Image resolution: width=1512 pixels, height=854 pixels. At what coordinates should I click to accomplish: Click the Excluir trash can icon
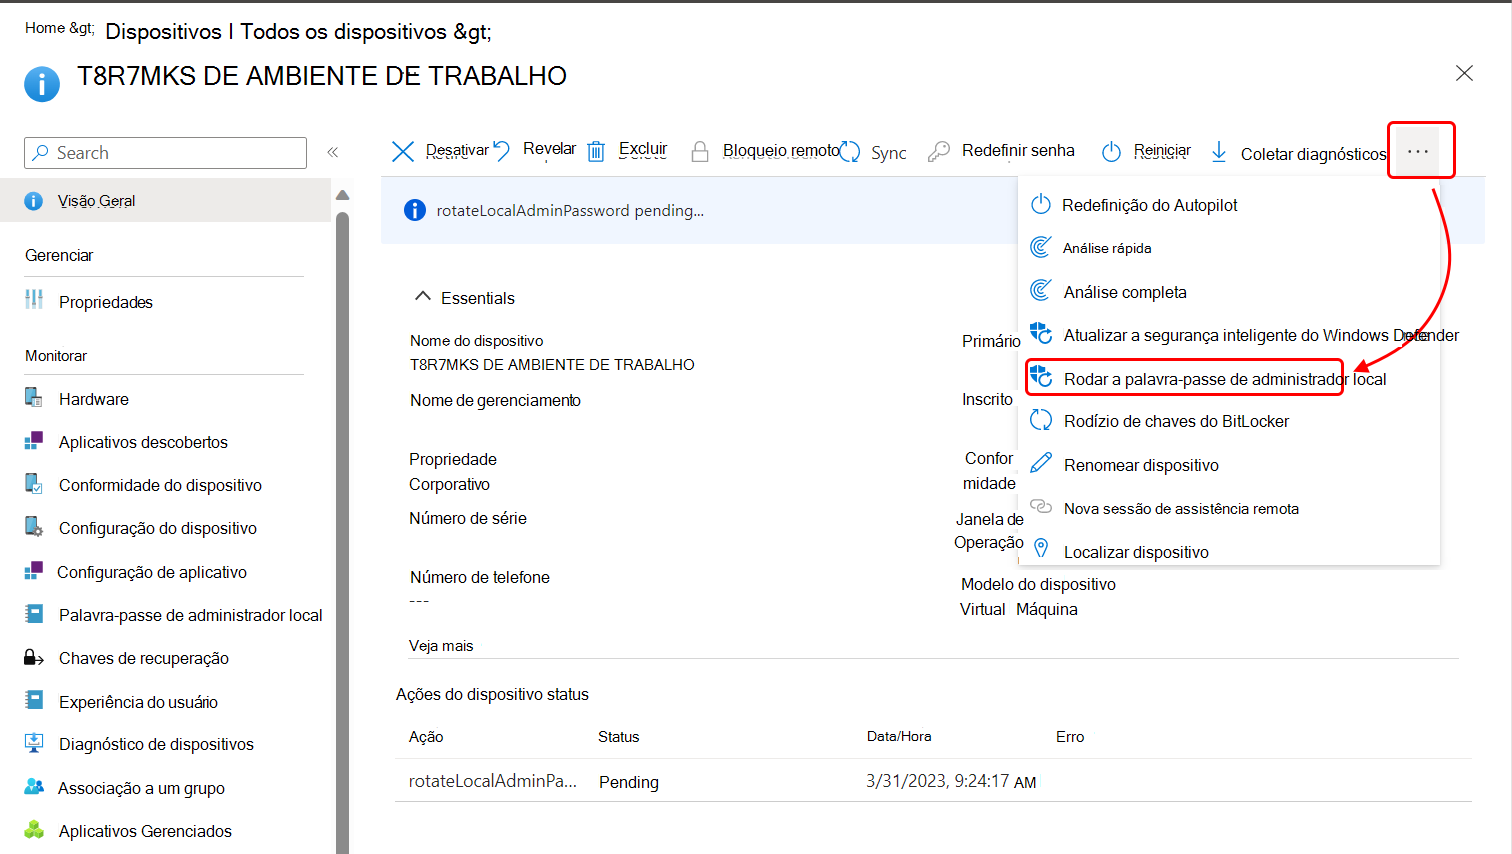[x=596, y=151]
